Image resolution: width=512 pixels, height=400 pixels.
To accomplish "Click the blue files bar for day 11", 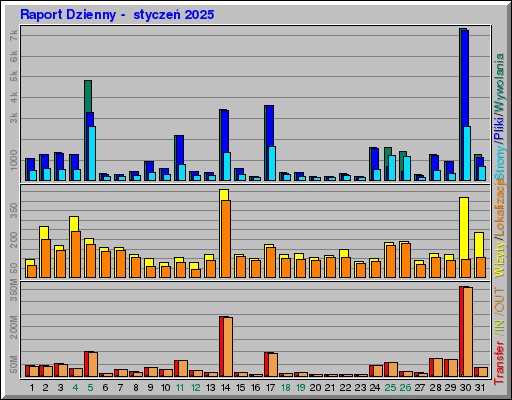I will (180, 150).
